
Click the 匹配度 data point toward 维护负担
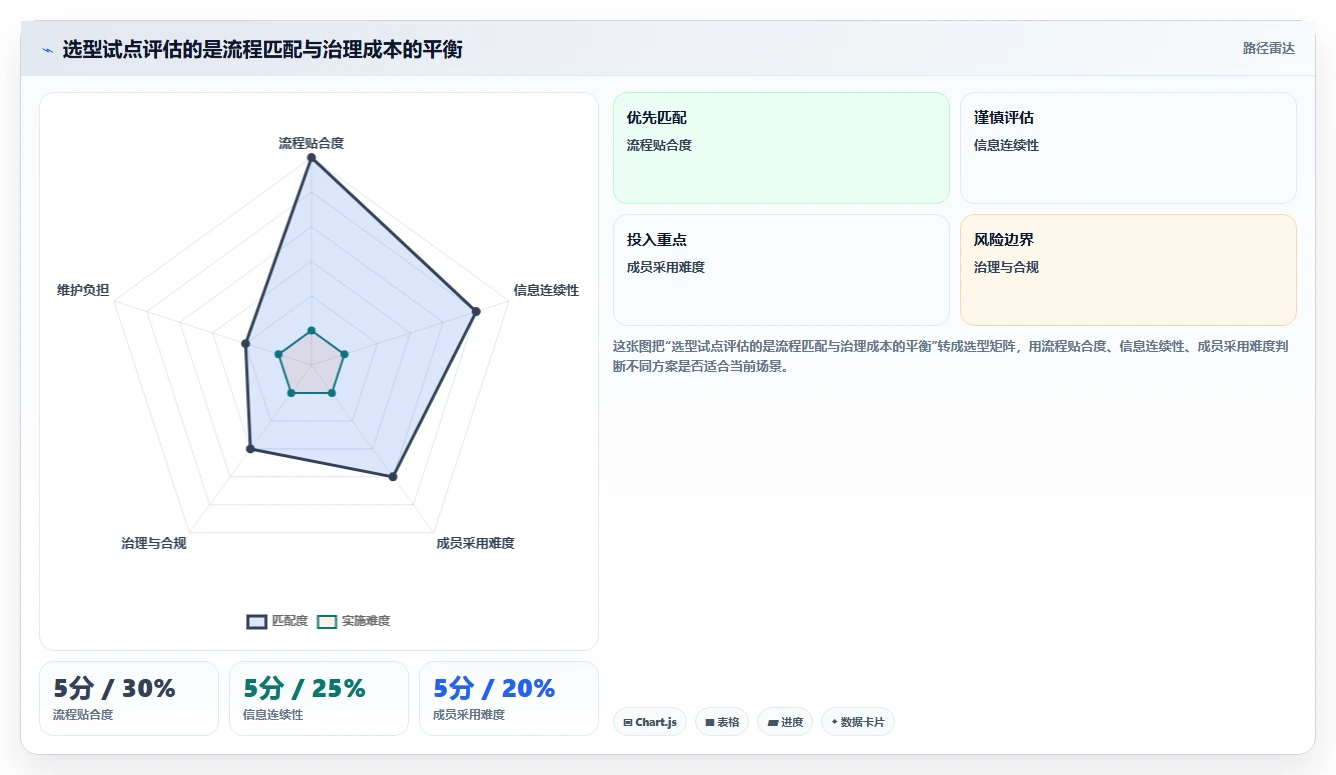point(245,343)
